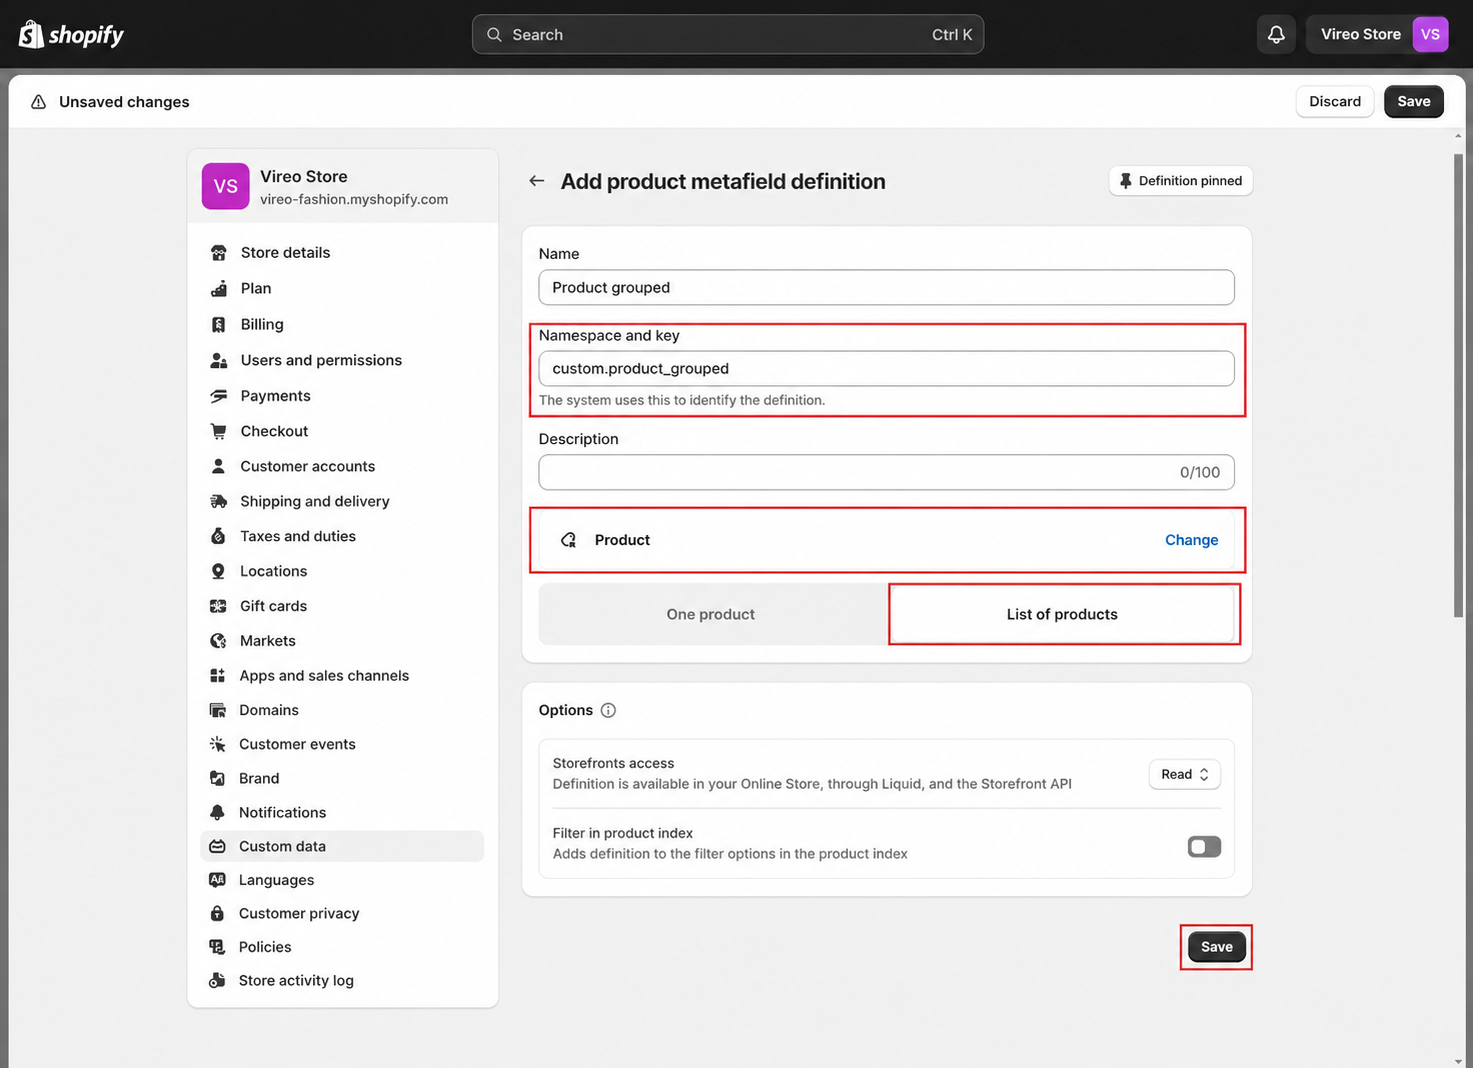
Task: Click the Payments icon
Action: pos(218,396)
